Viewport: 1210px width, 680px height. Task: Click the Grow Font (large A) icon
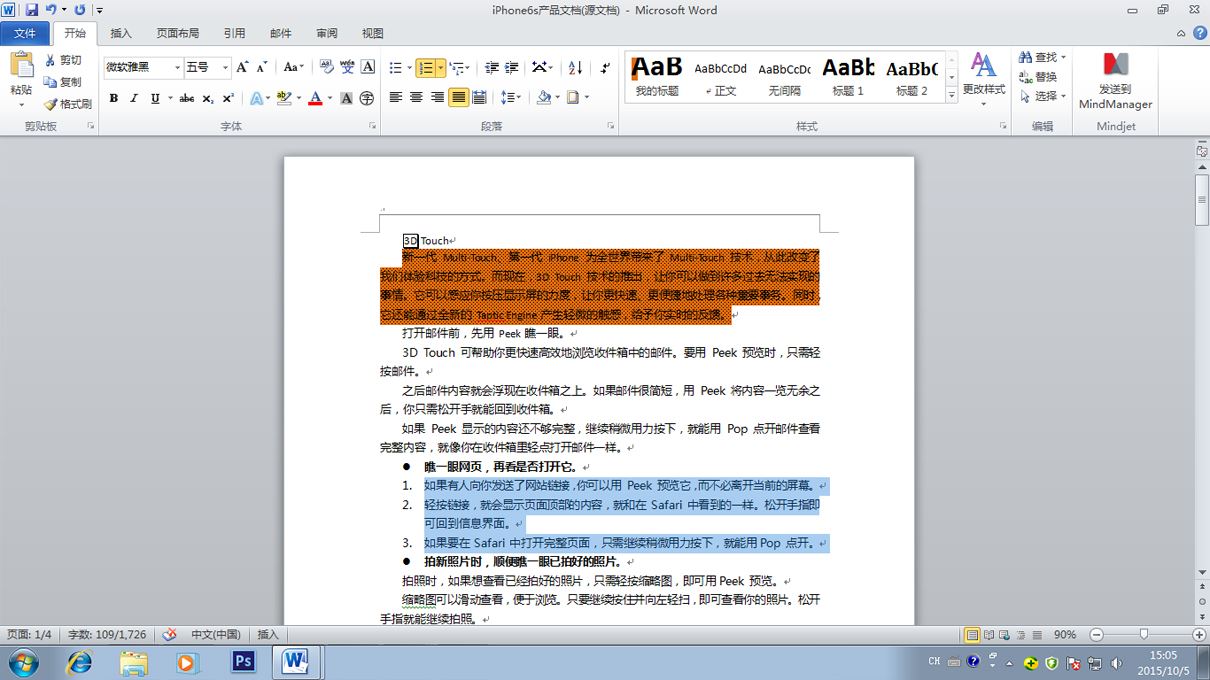(x=242, y=67)
